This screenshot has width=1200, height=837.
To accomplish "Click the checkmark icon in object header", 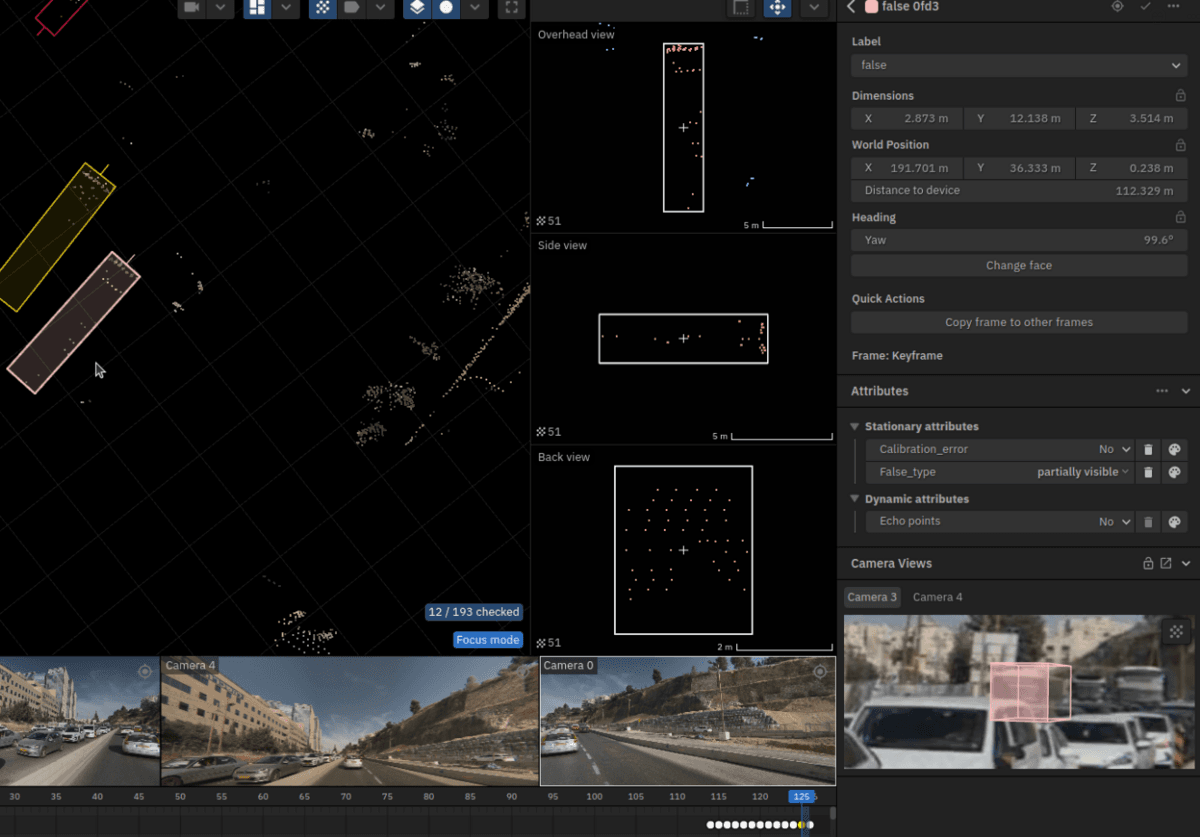I will click(1145, 6).
